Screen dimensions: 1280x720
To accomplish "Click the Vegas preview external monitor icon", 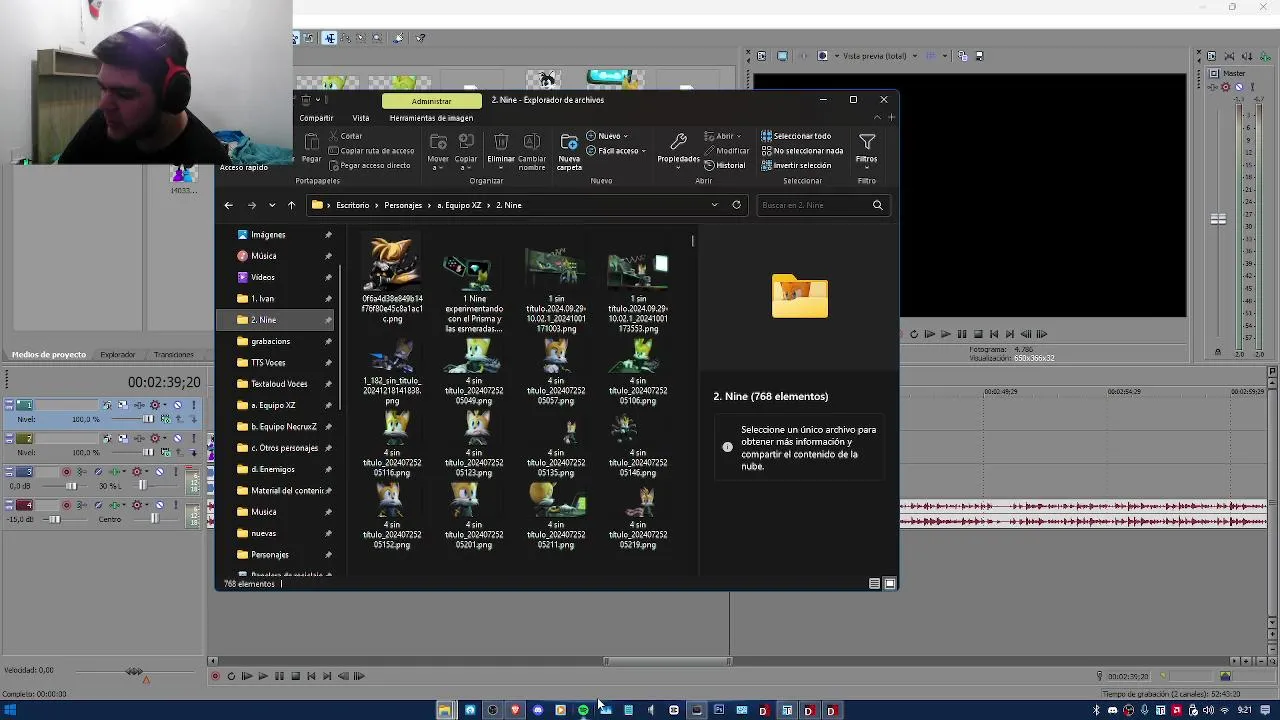I will tap(782, 56).
